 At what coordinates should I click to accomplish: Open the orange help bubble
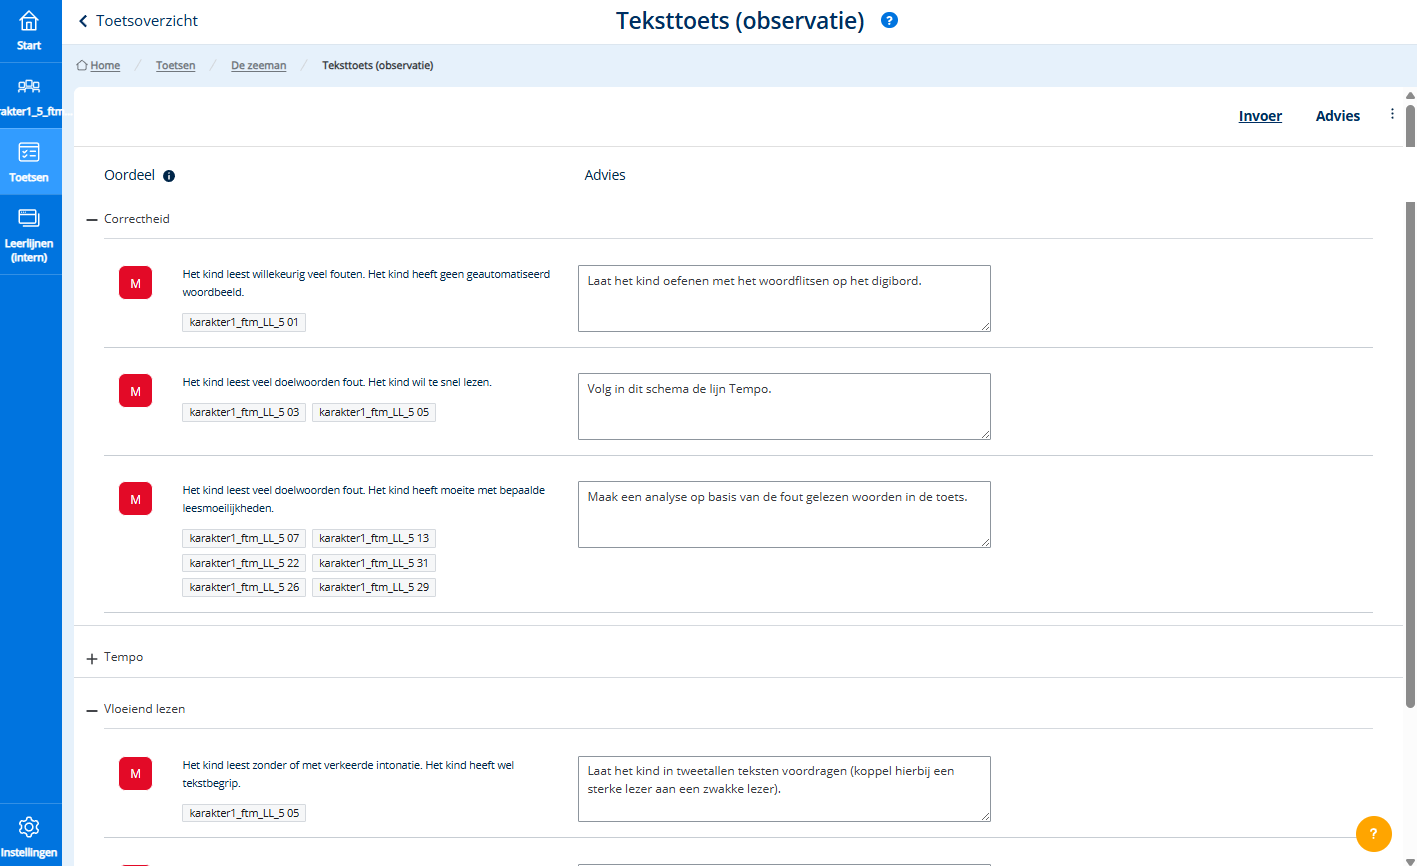coord(1373,833)
